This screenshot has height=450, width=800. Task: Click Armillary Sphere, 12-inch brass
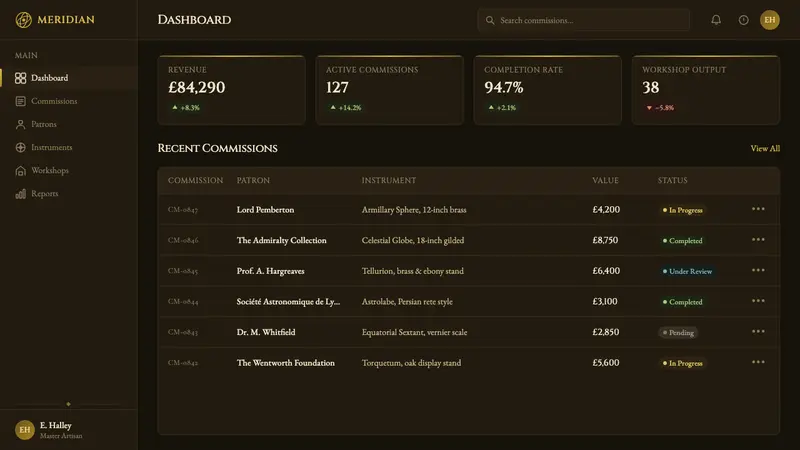point(414,210)
